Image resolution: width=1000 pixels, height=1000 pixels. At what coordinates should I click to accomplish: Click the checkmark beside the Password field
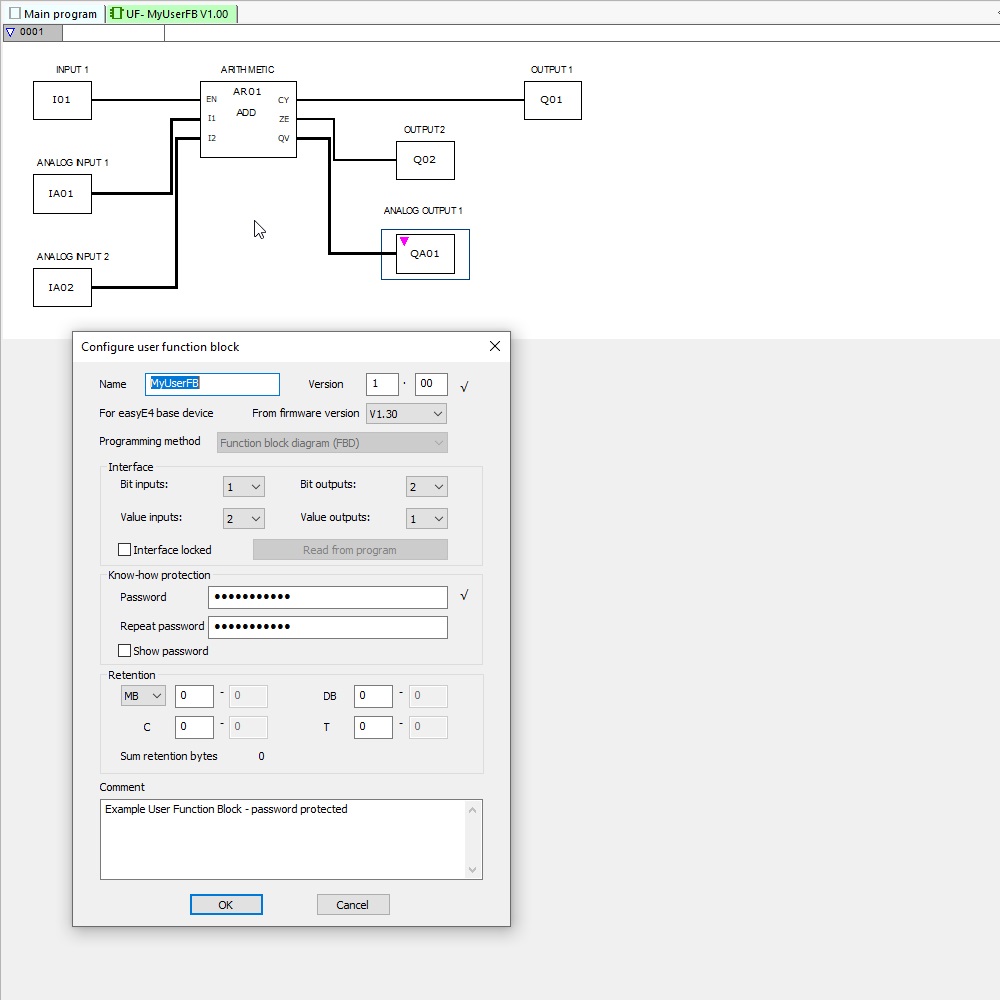tap(464, 595)
